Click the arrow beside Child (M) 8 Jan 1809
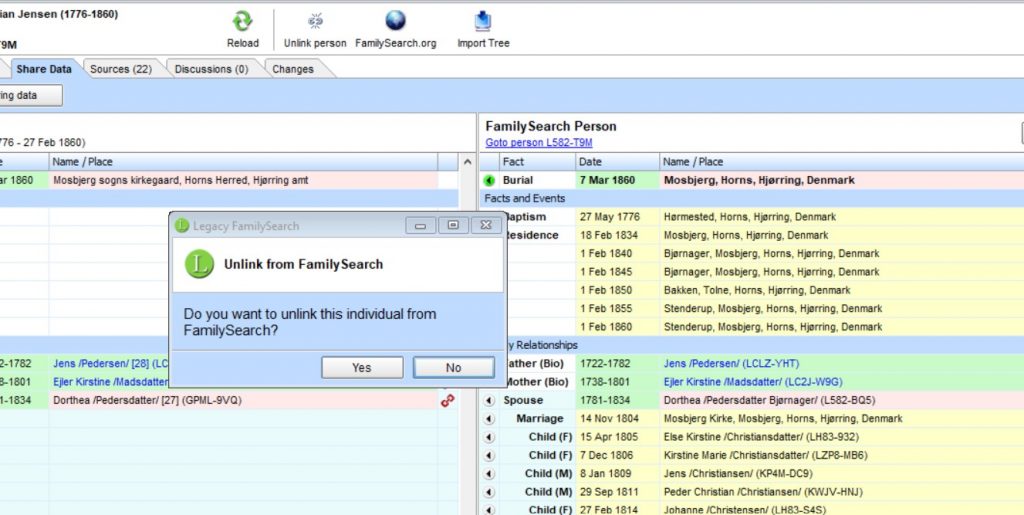The height and width of the screenshot is (515, 1024). click(489, 474)
